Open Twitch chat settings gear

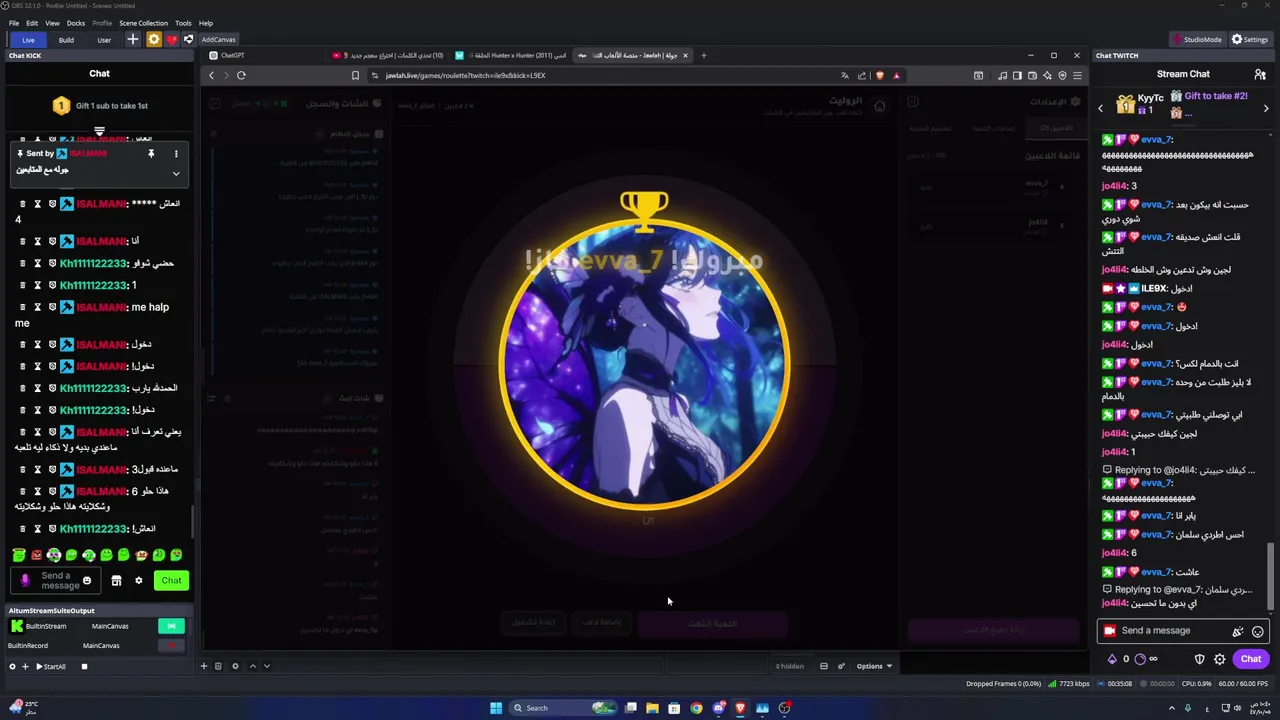click(x=1220, y=659)
